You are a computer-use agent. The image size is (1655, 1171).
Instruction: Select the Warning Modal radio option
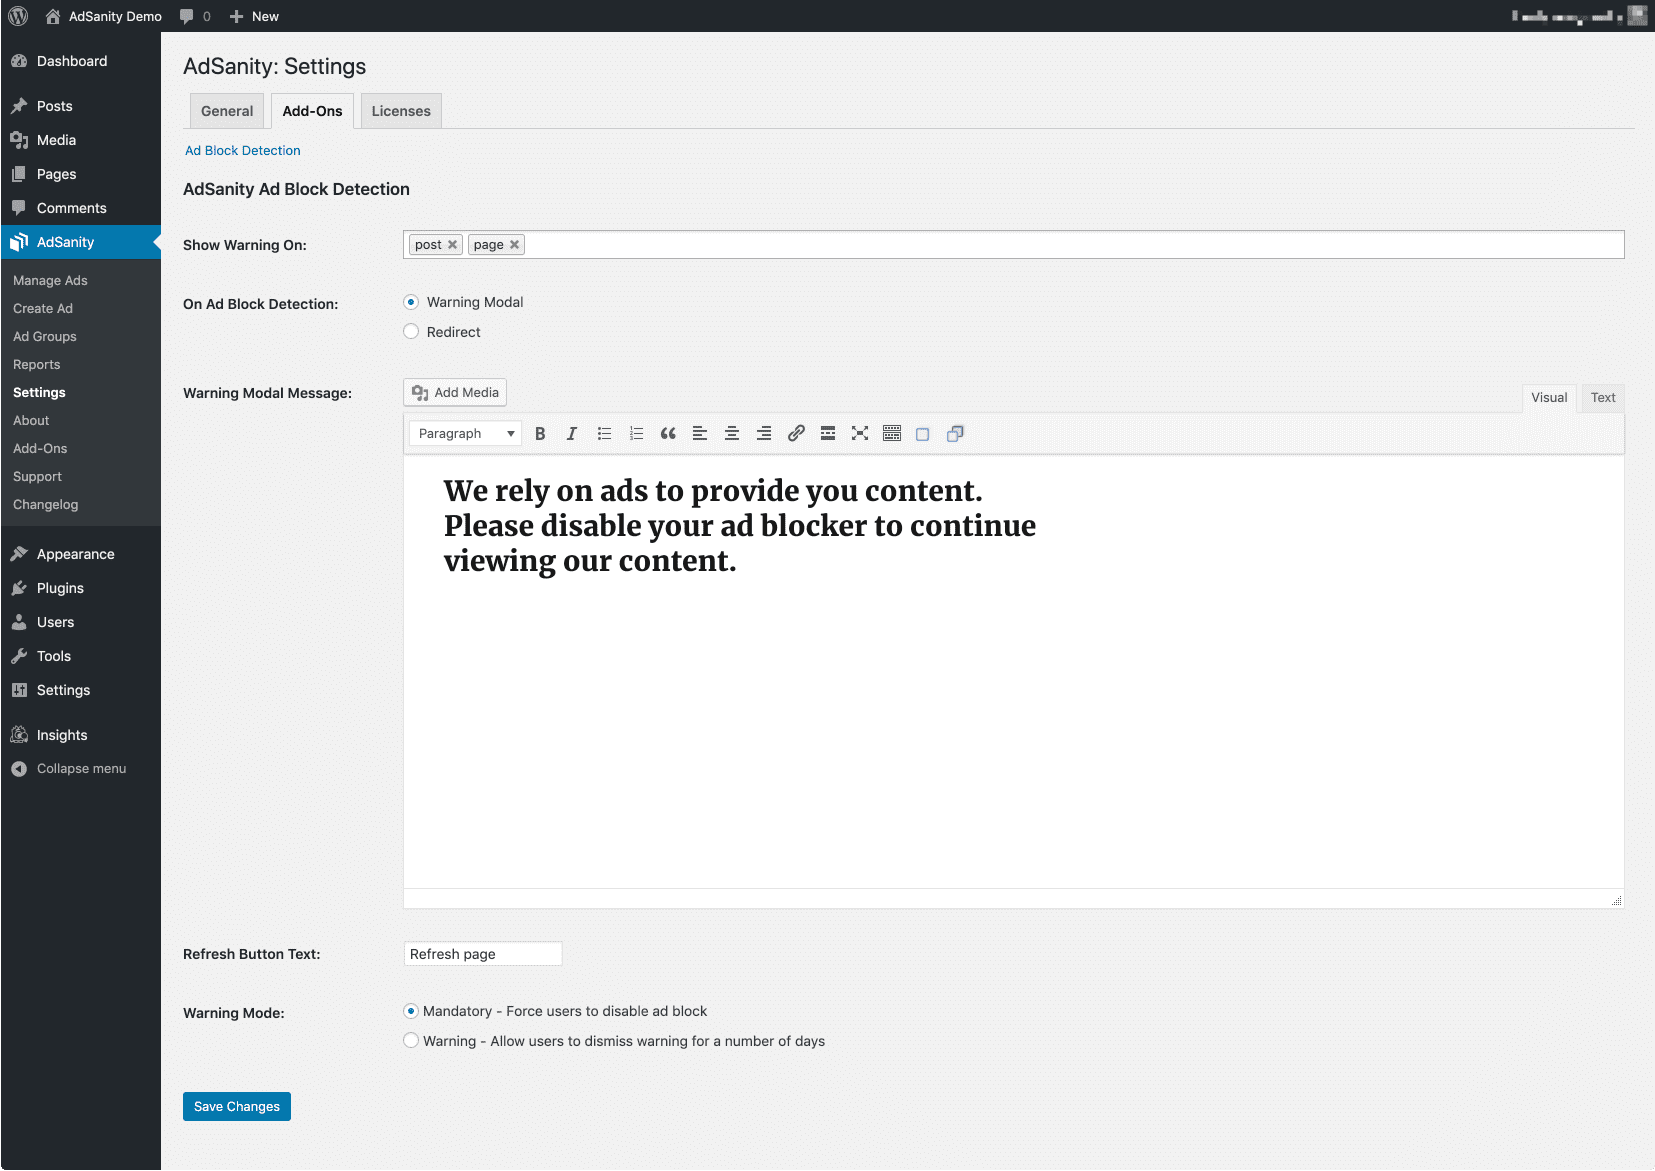click(411, 302)
